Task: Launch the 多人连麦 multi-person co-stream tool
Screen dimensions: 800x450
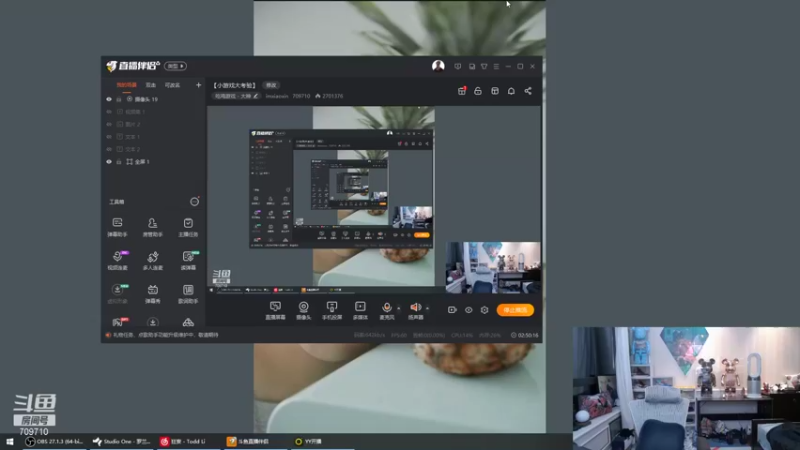Action: tap(153, 260)
